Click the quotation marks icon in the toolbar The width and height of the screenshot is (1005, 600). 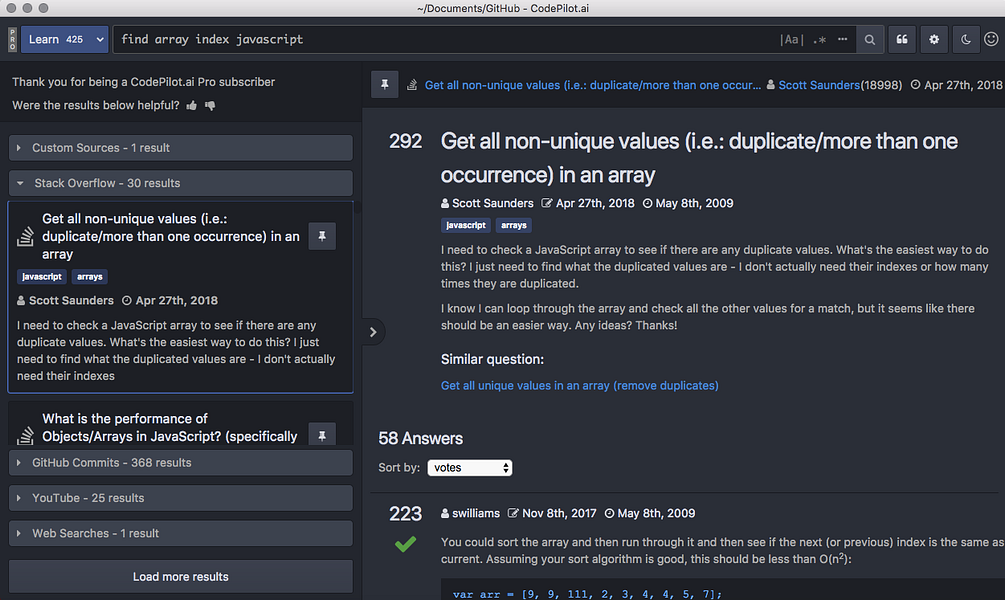pyautogui.click(x=903, y=39)
